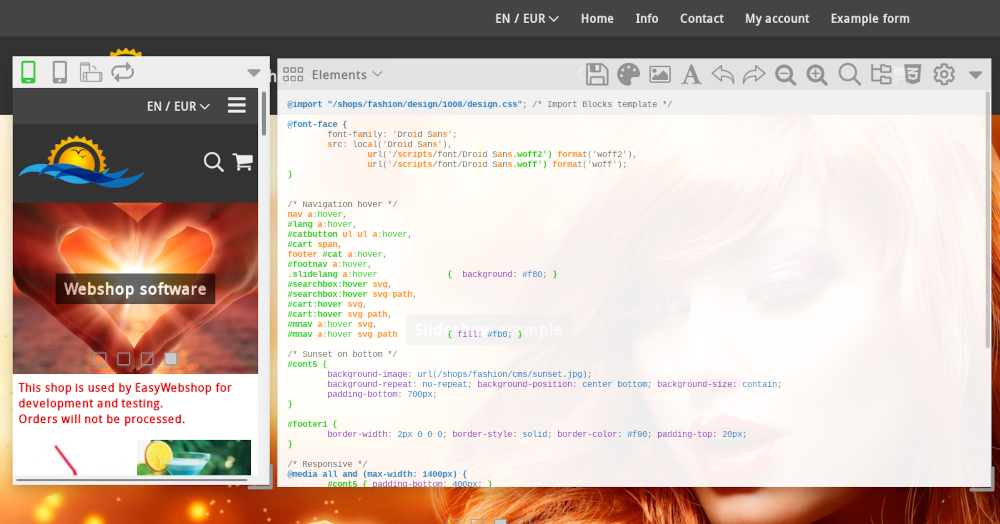Open editor settings gear
Screen dimensions: 1000x524
(x=944, y=75)
